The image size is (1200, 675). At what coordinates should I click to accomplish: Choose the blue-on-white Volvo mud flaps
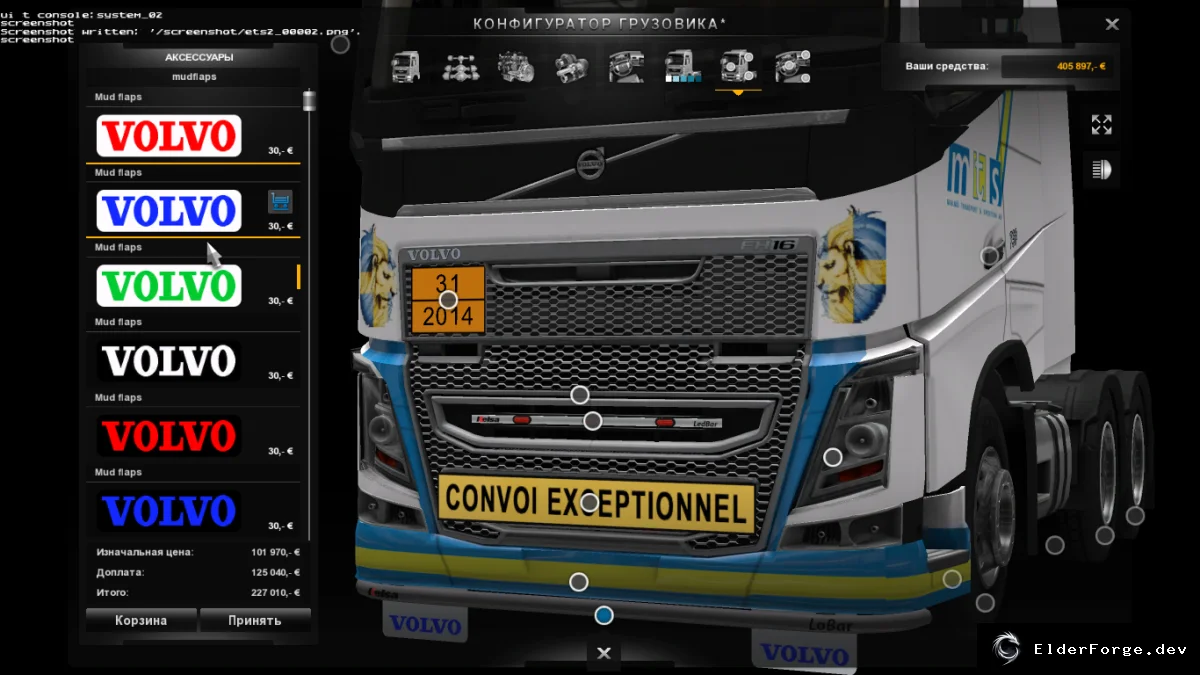(169, 211)
